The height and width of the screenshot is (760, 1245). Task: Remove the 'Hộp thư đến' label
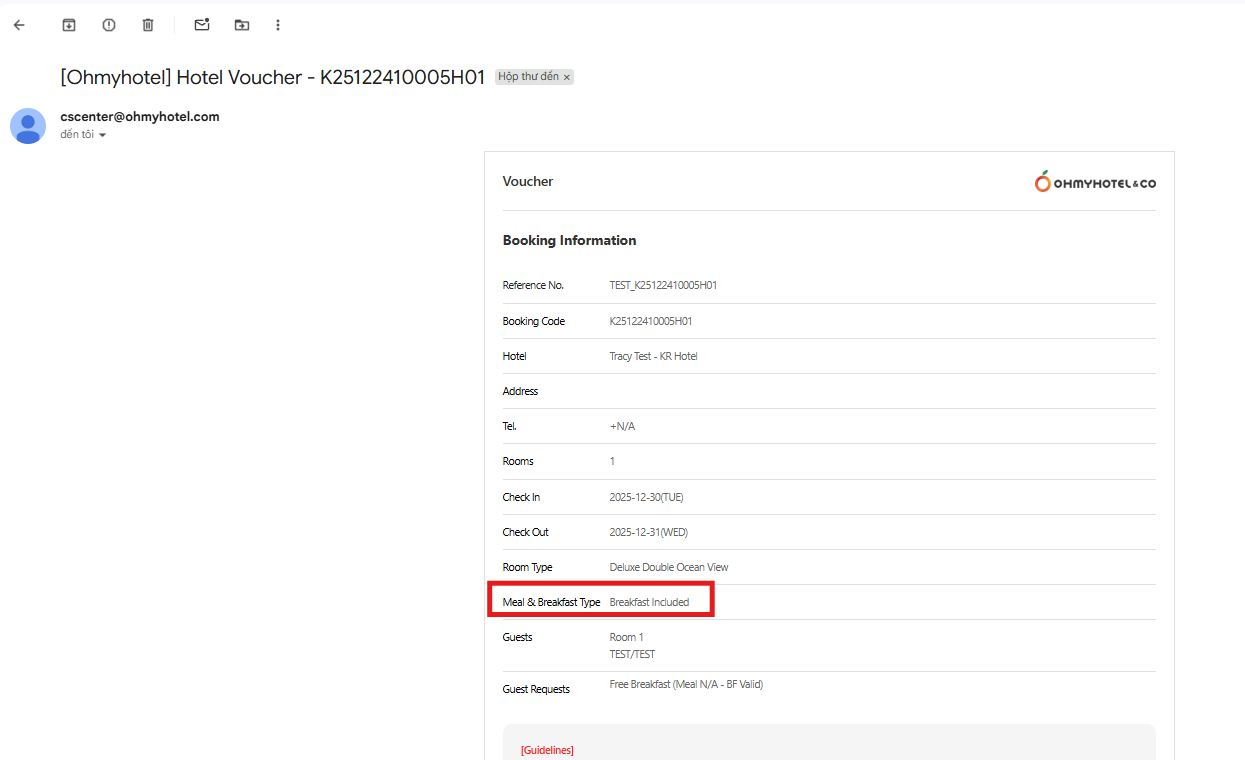(566, 77)
